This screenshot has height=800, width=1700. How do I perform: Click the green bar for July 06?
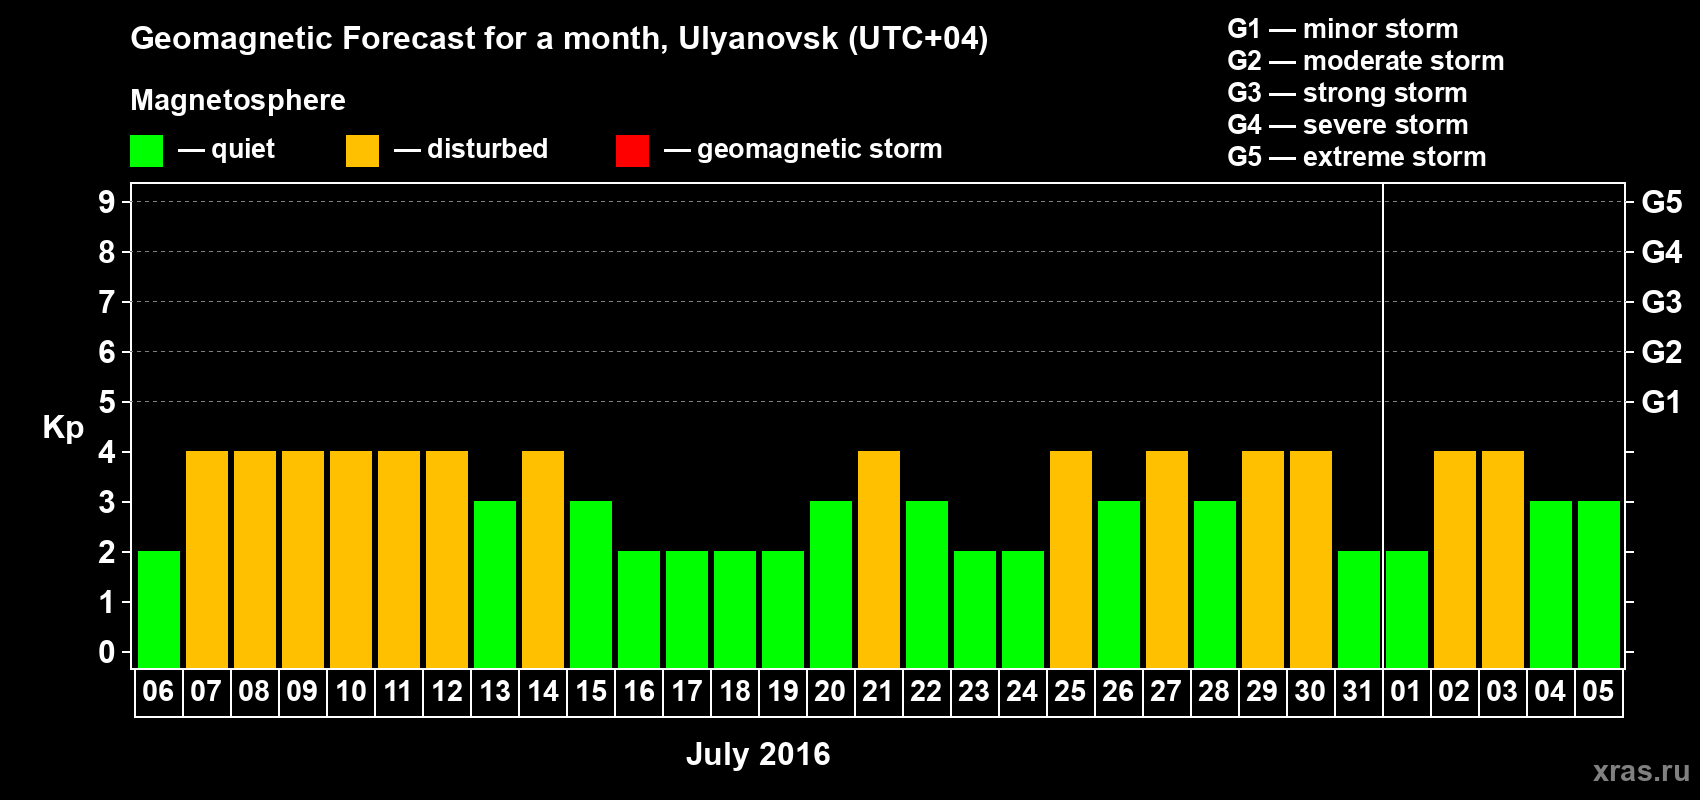pyautogui.click(x=159, y=609)
